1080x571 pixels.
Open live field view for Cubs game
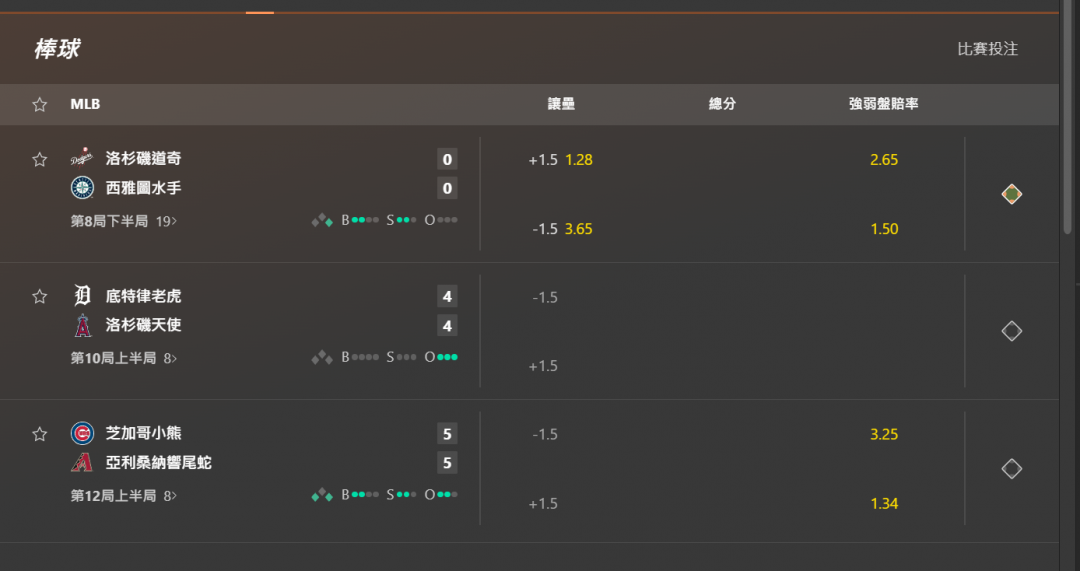[1011, 469]
